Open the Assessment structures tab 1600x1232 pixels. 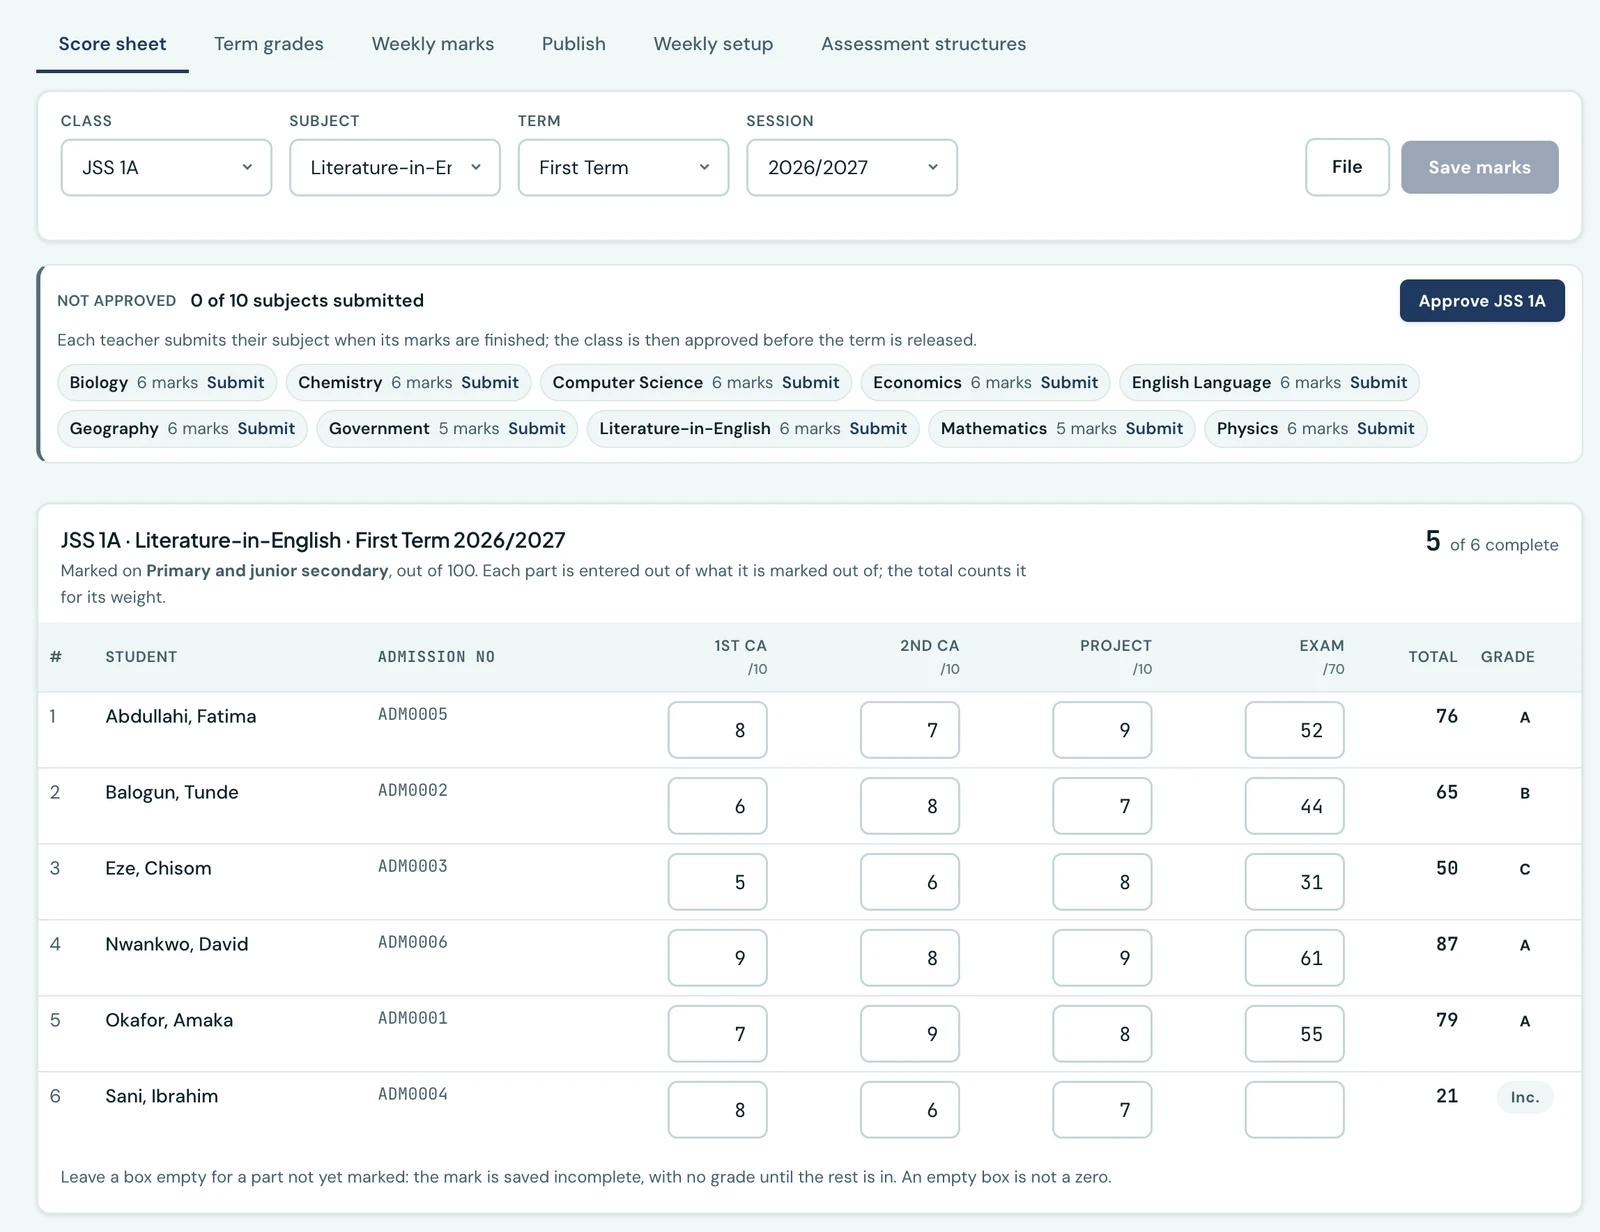[x=924, y=44]
